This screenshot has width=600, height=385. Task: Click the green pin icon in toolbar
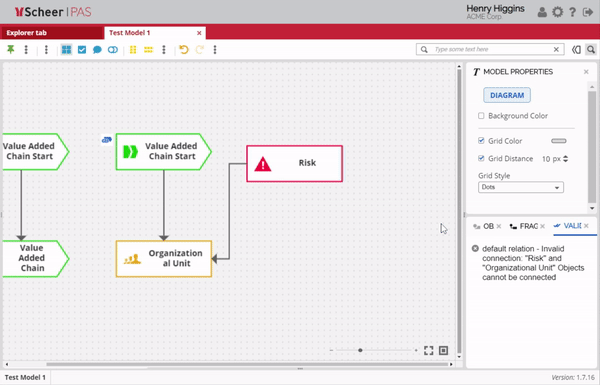pos(11,49)
